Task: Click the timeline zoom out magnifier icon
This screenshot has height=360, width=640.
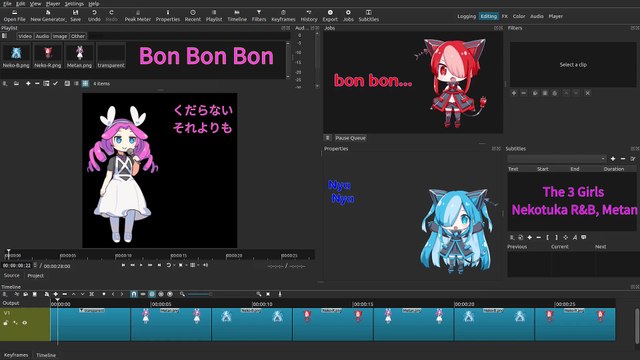Action: coord(182,294)
